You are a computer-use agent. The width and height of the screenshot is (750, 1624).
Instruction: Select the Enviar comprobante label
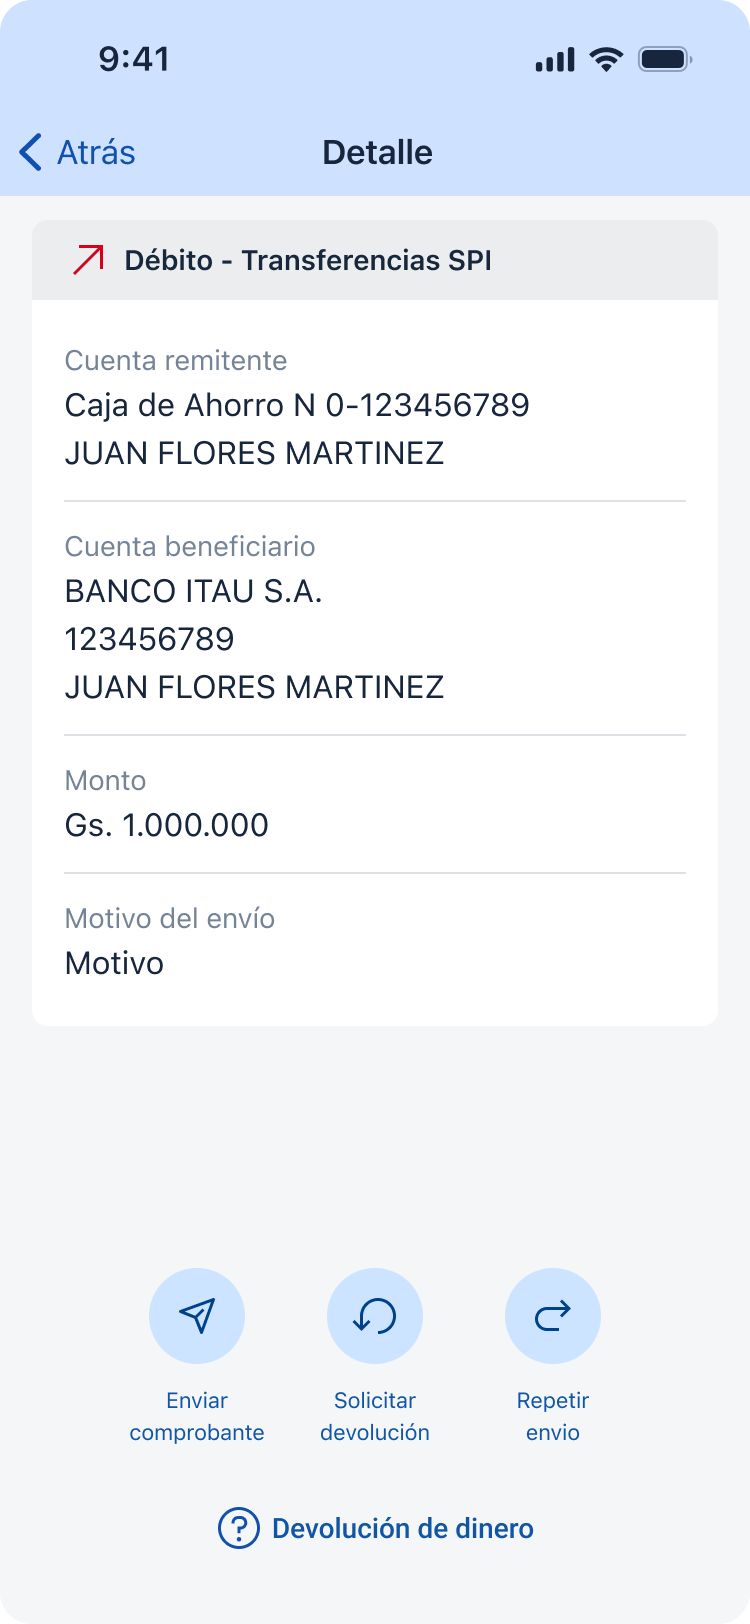tap(197, 1416)
